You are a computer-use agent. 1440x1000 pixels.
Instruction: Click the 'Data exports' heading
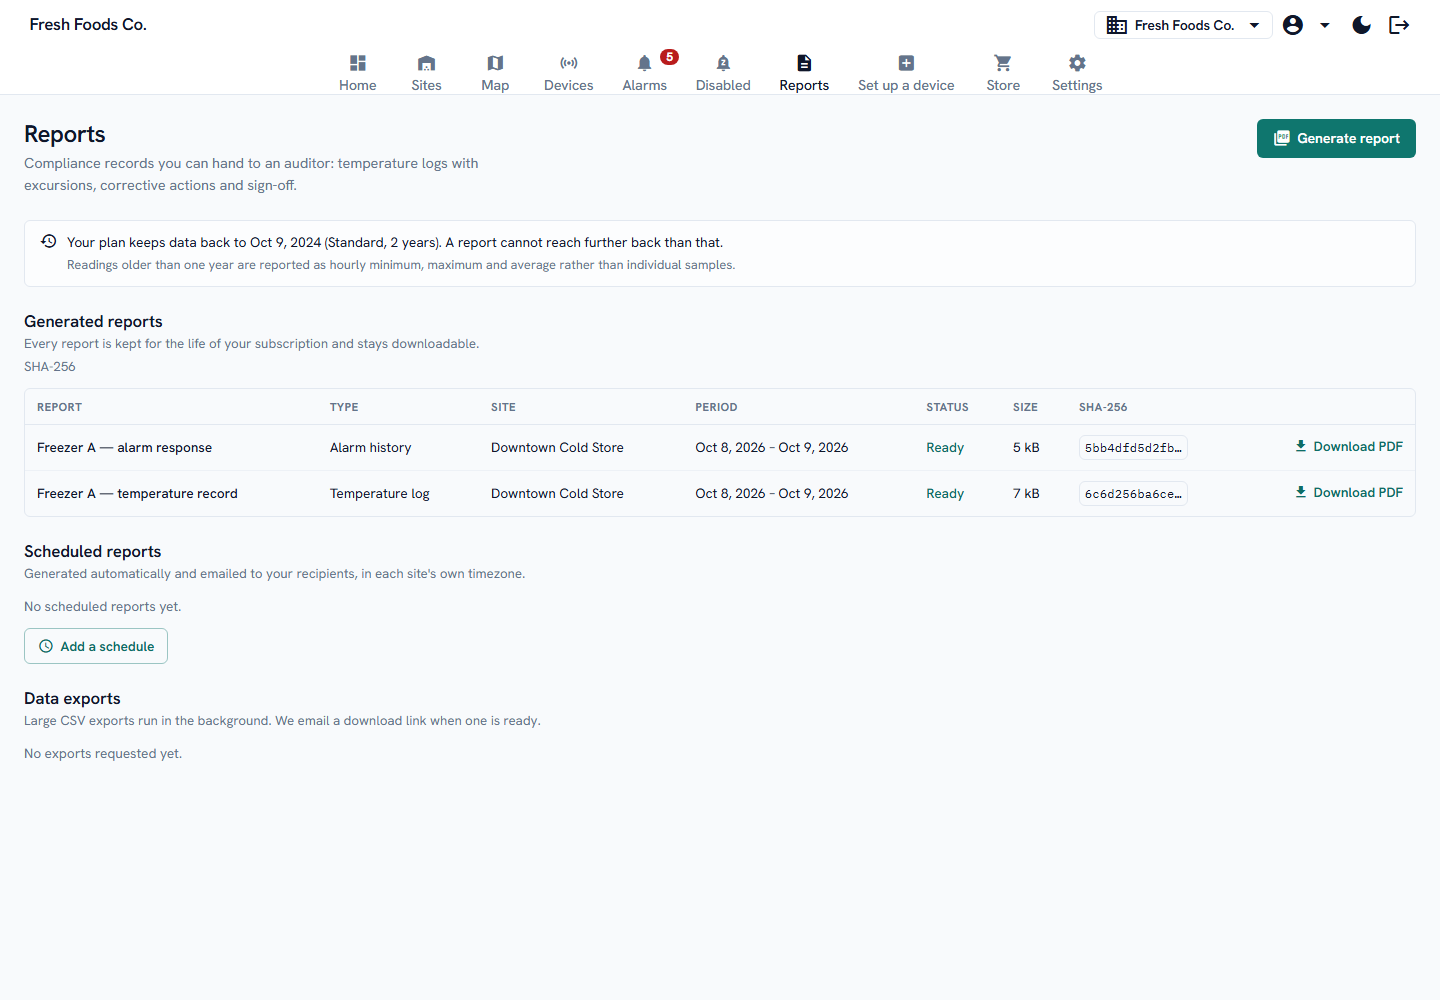click(72, 698)
